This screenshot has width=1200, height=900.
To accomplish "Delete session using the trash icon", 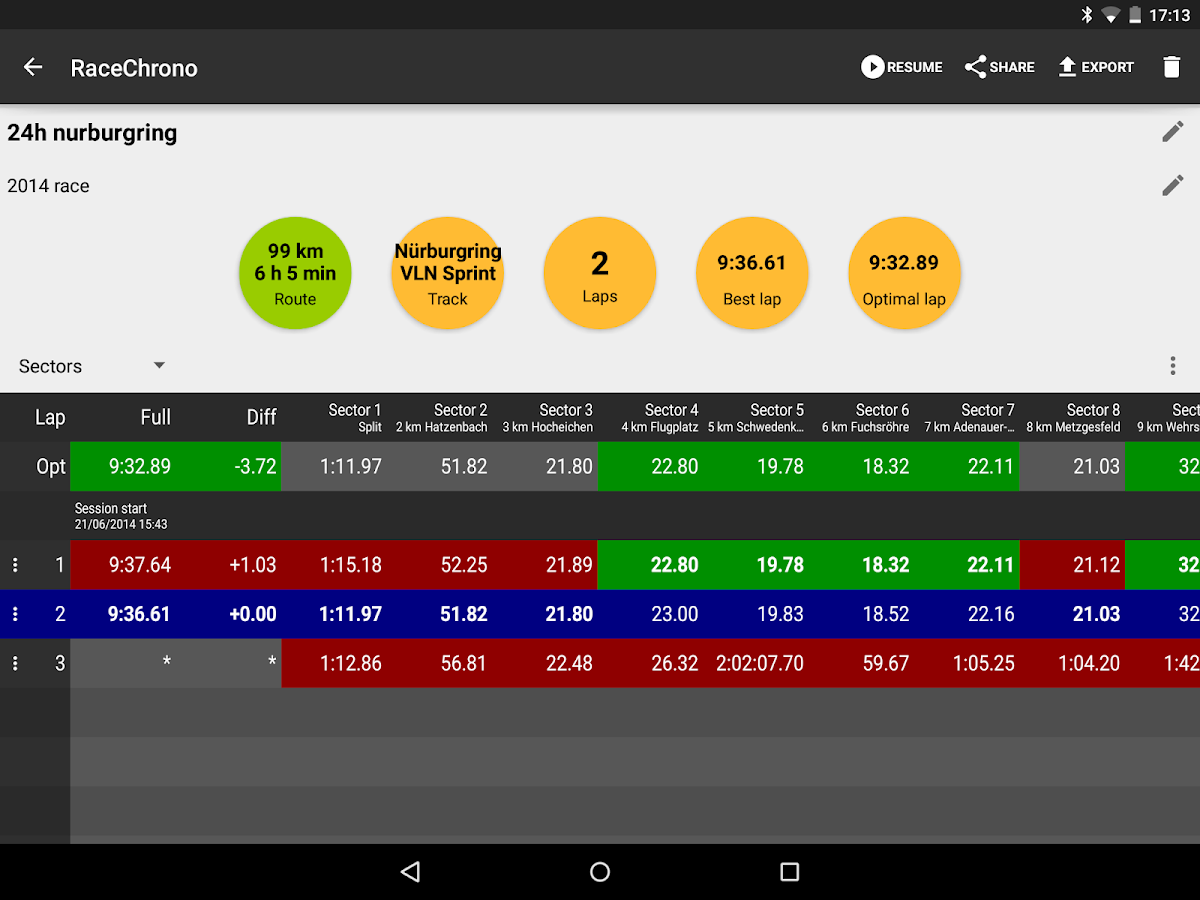I will coord(1172,66).
